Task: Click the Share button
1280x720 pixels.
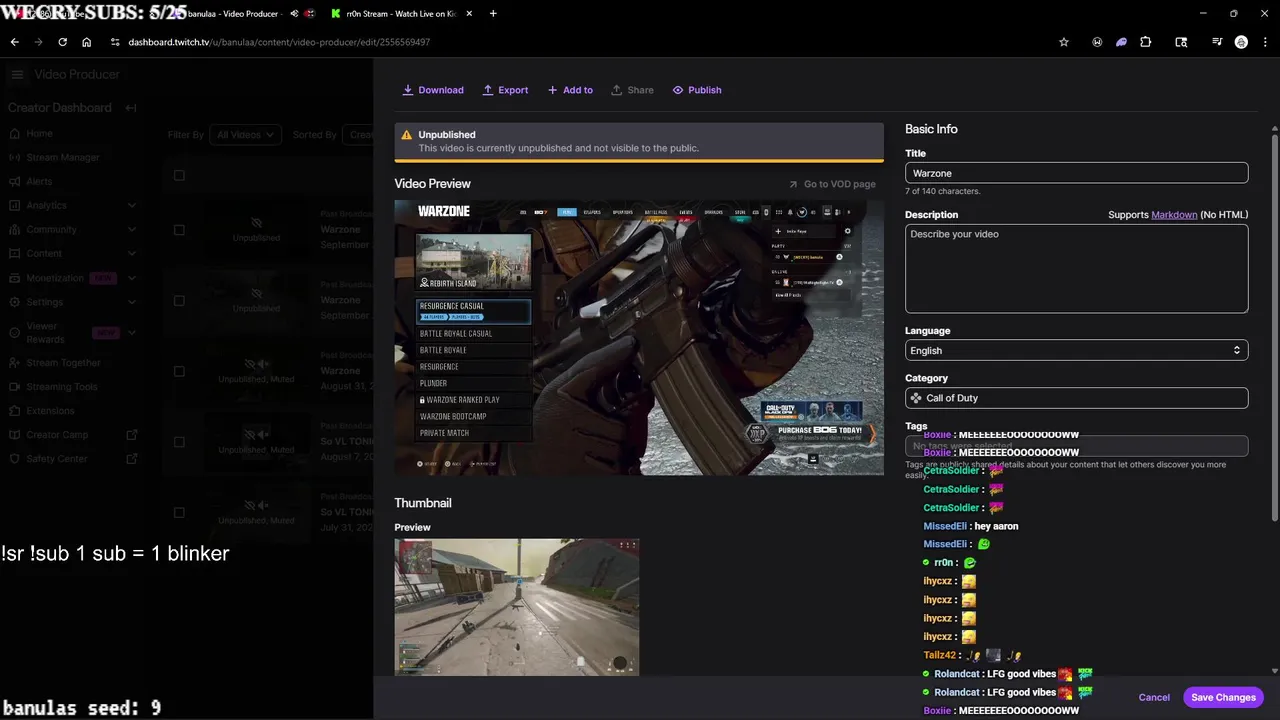Action: coord(632,90)
